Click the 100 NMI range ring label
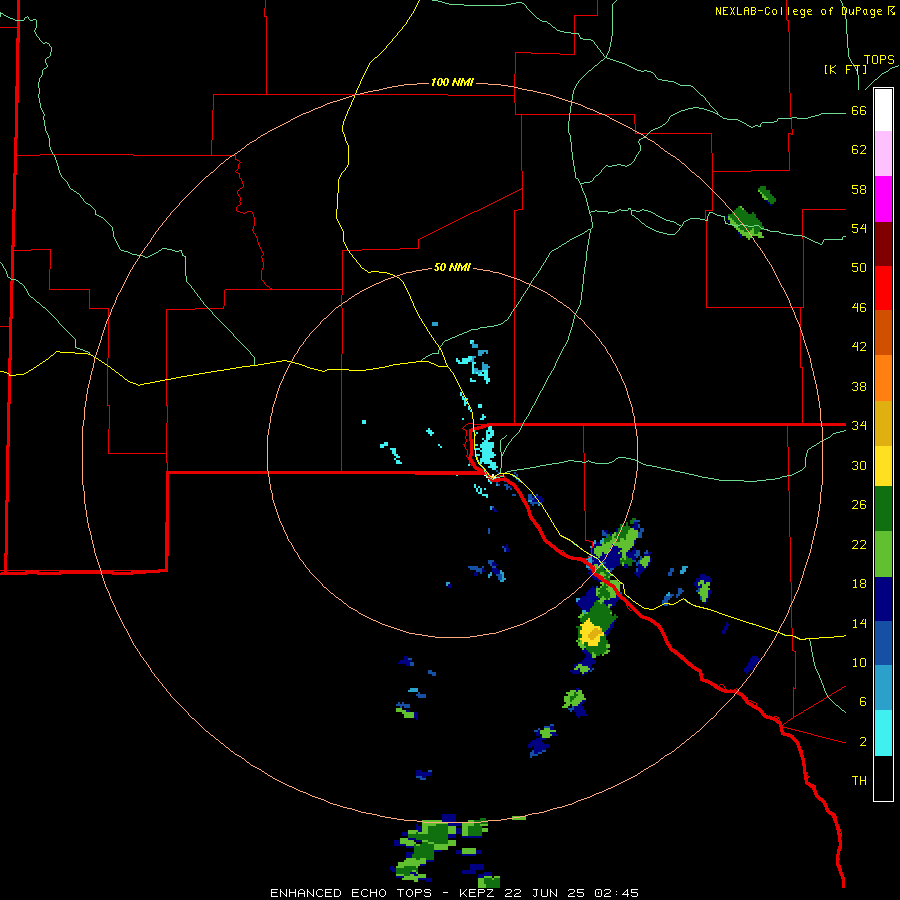The height and width of the screenshot is (900, 900). pyautogui.click(x=452, y=82)
